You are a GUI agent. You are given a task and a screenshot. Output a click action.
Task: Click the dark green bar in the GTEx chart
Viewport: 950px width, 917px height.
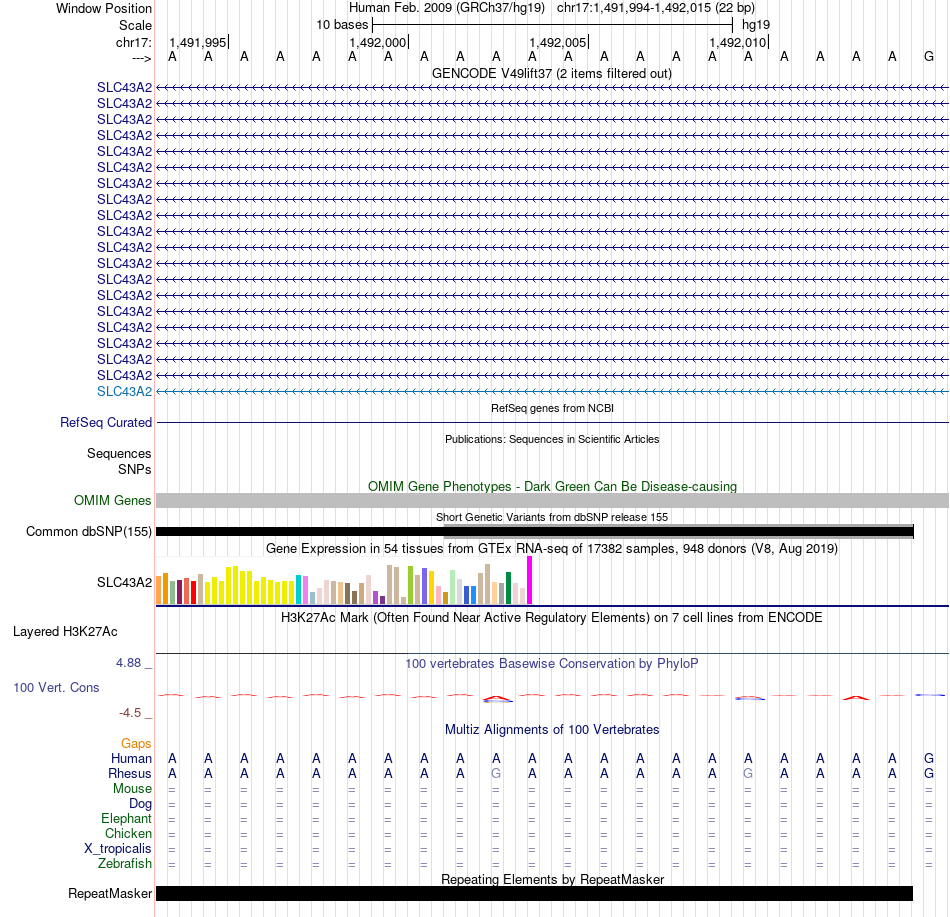508,588
